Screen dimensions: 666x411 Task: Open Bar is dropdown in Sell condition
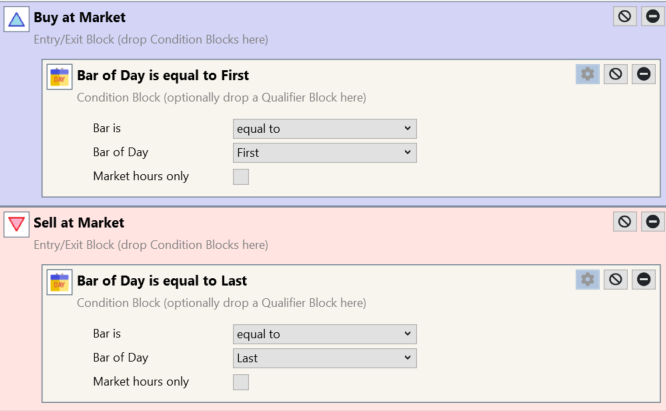click(x=324, y=334)
